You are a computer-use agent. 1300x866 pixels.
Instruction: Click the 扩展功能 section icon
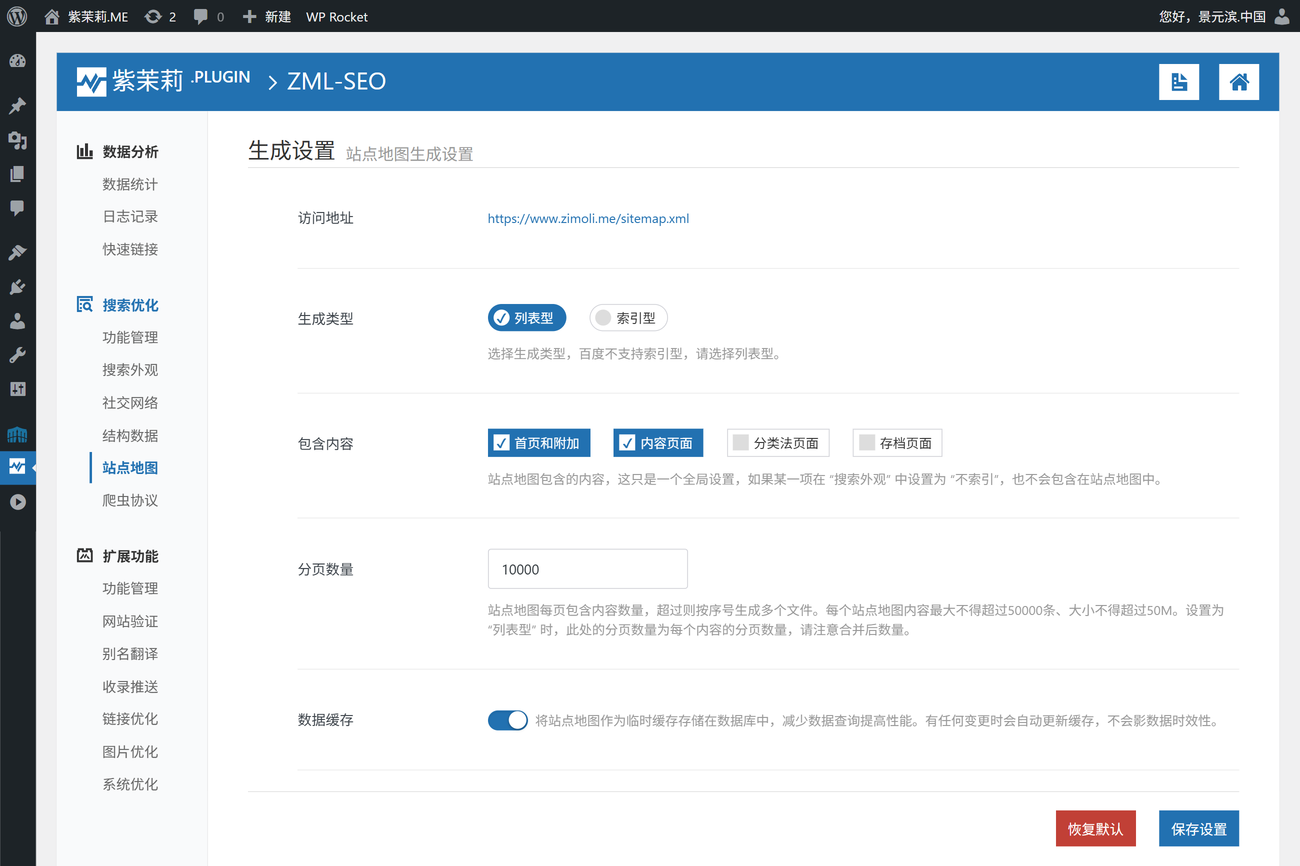[x=85, y=555]
